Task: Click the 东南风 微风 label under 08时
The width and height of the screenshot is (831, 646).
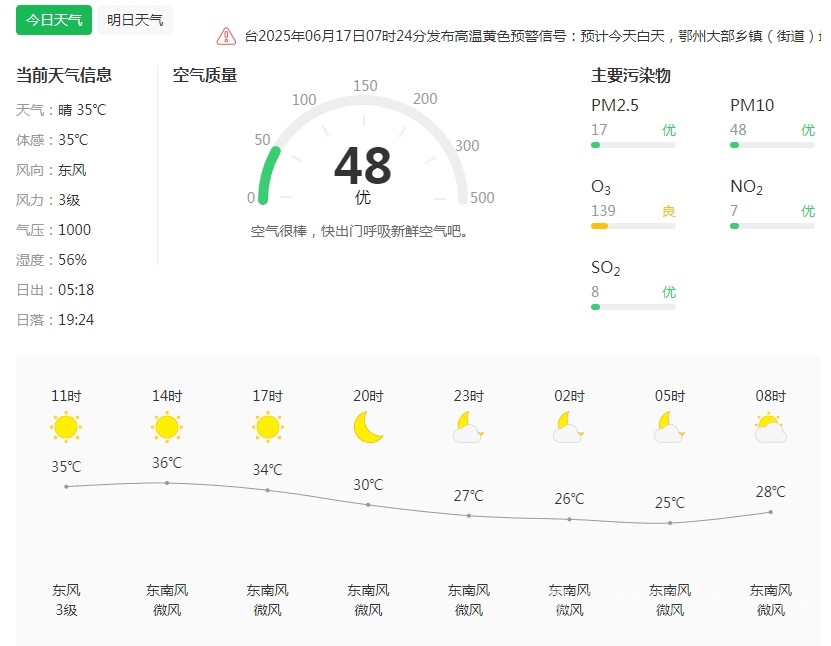Action: (771, 600)
